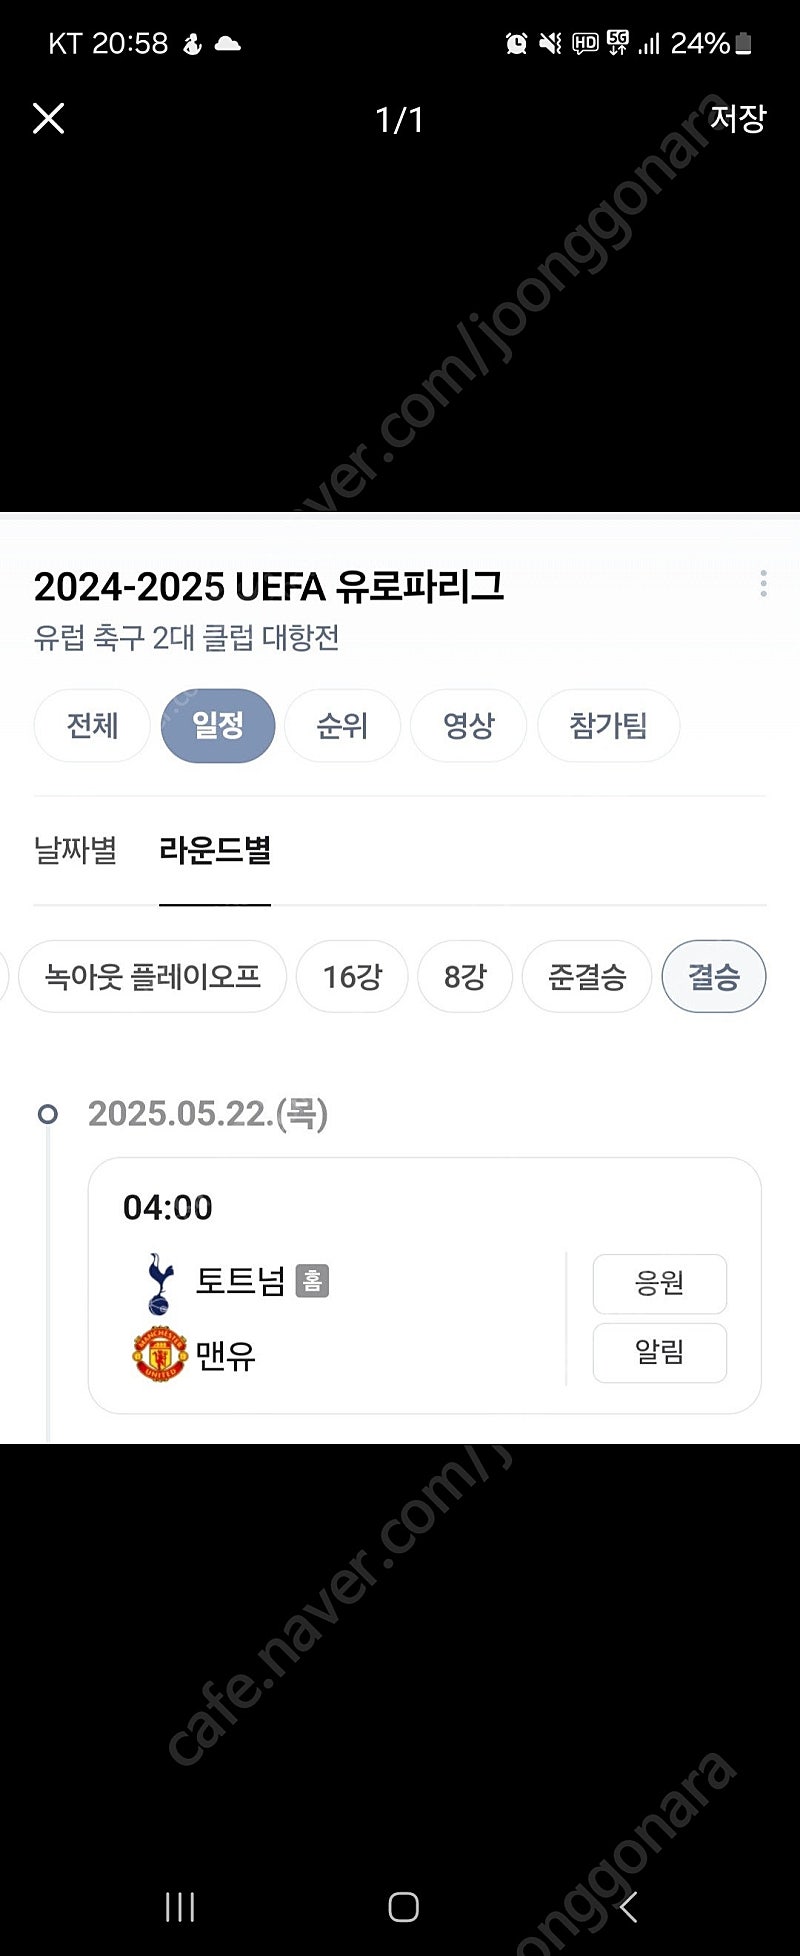
Task: Select the 일정 schedule tab
Action: pos(218,725)
